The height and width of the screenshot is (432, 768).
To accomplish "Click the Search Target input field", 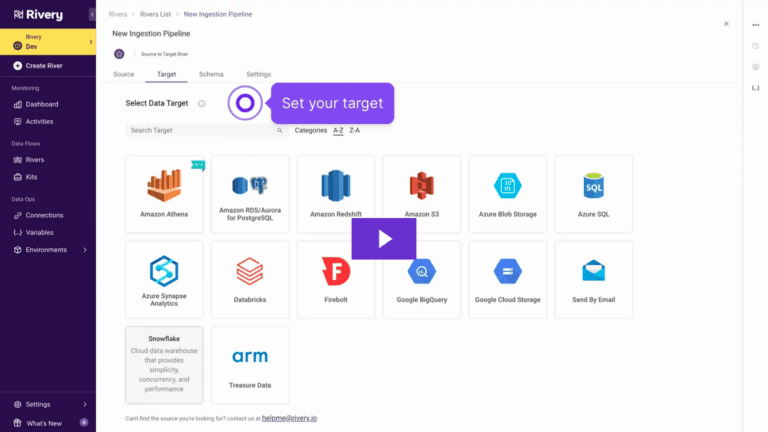I will pyautogui.click(x=200, y=130).
